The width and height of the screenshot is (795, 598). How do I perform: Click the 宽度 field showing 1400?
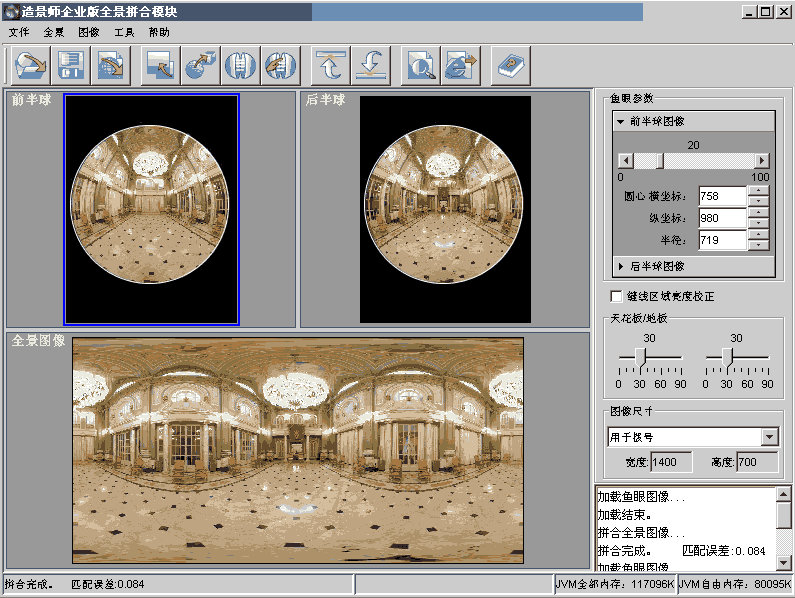point(671,462)
